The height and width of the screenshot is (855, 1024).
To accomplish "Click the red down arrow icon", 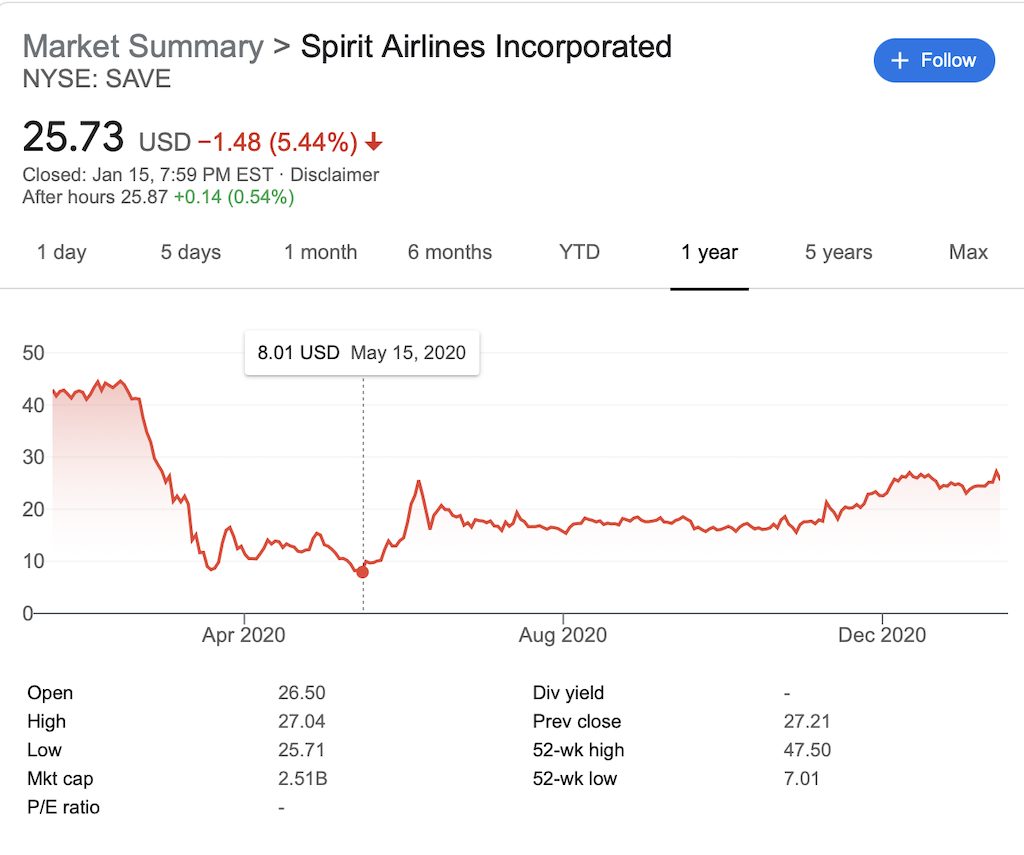I will point(374,143).
